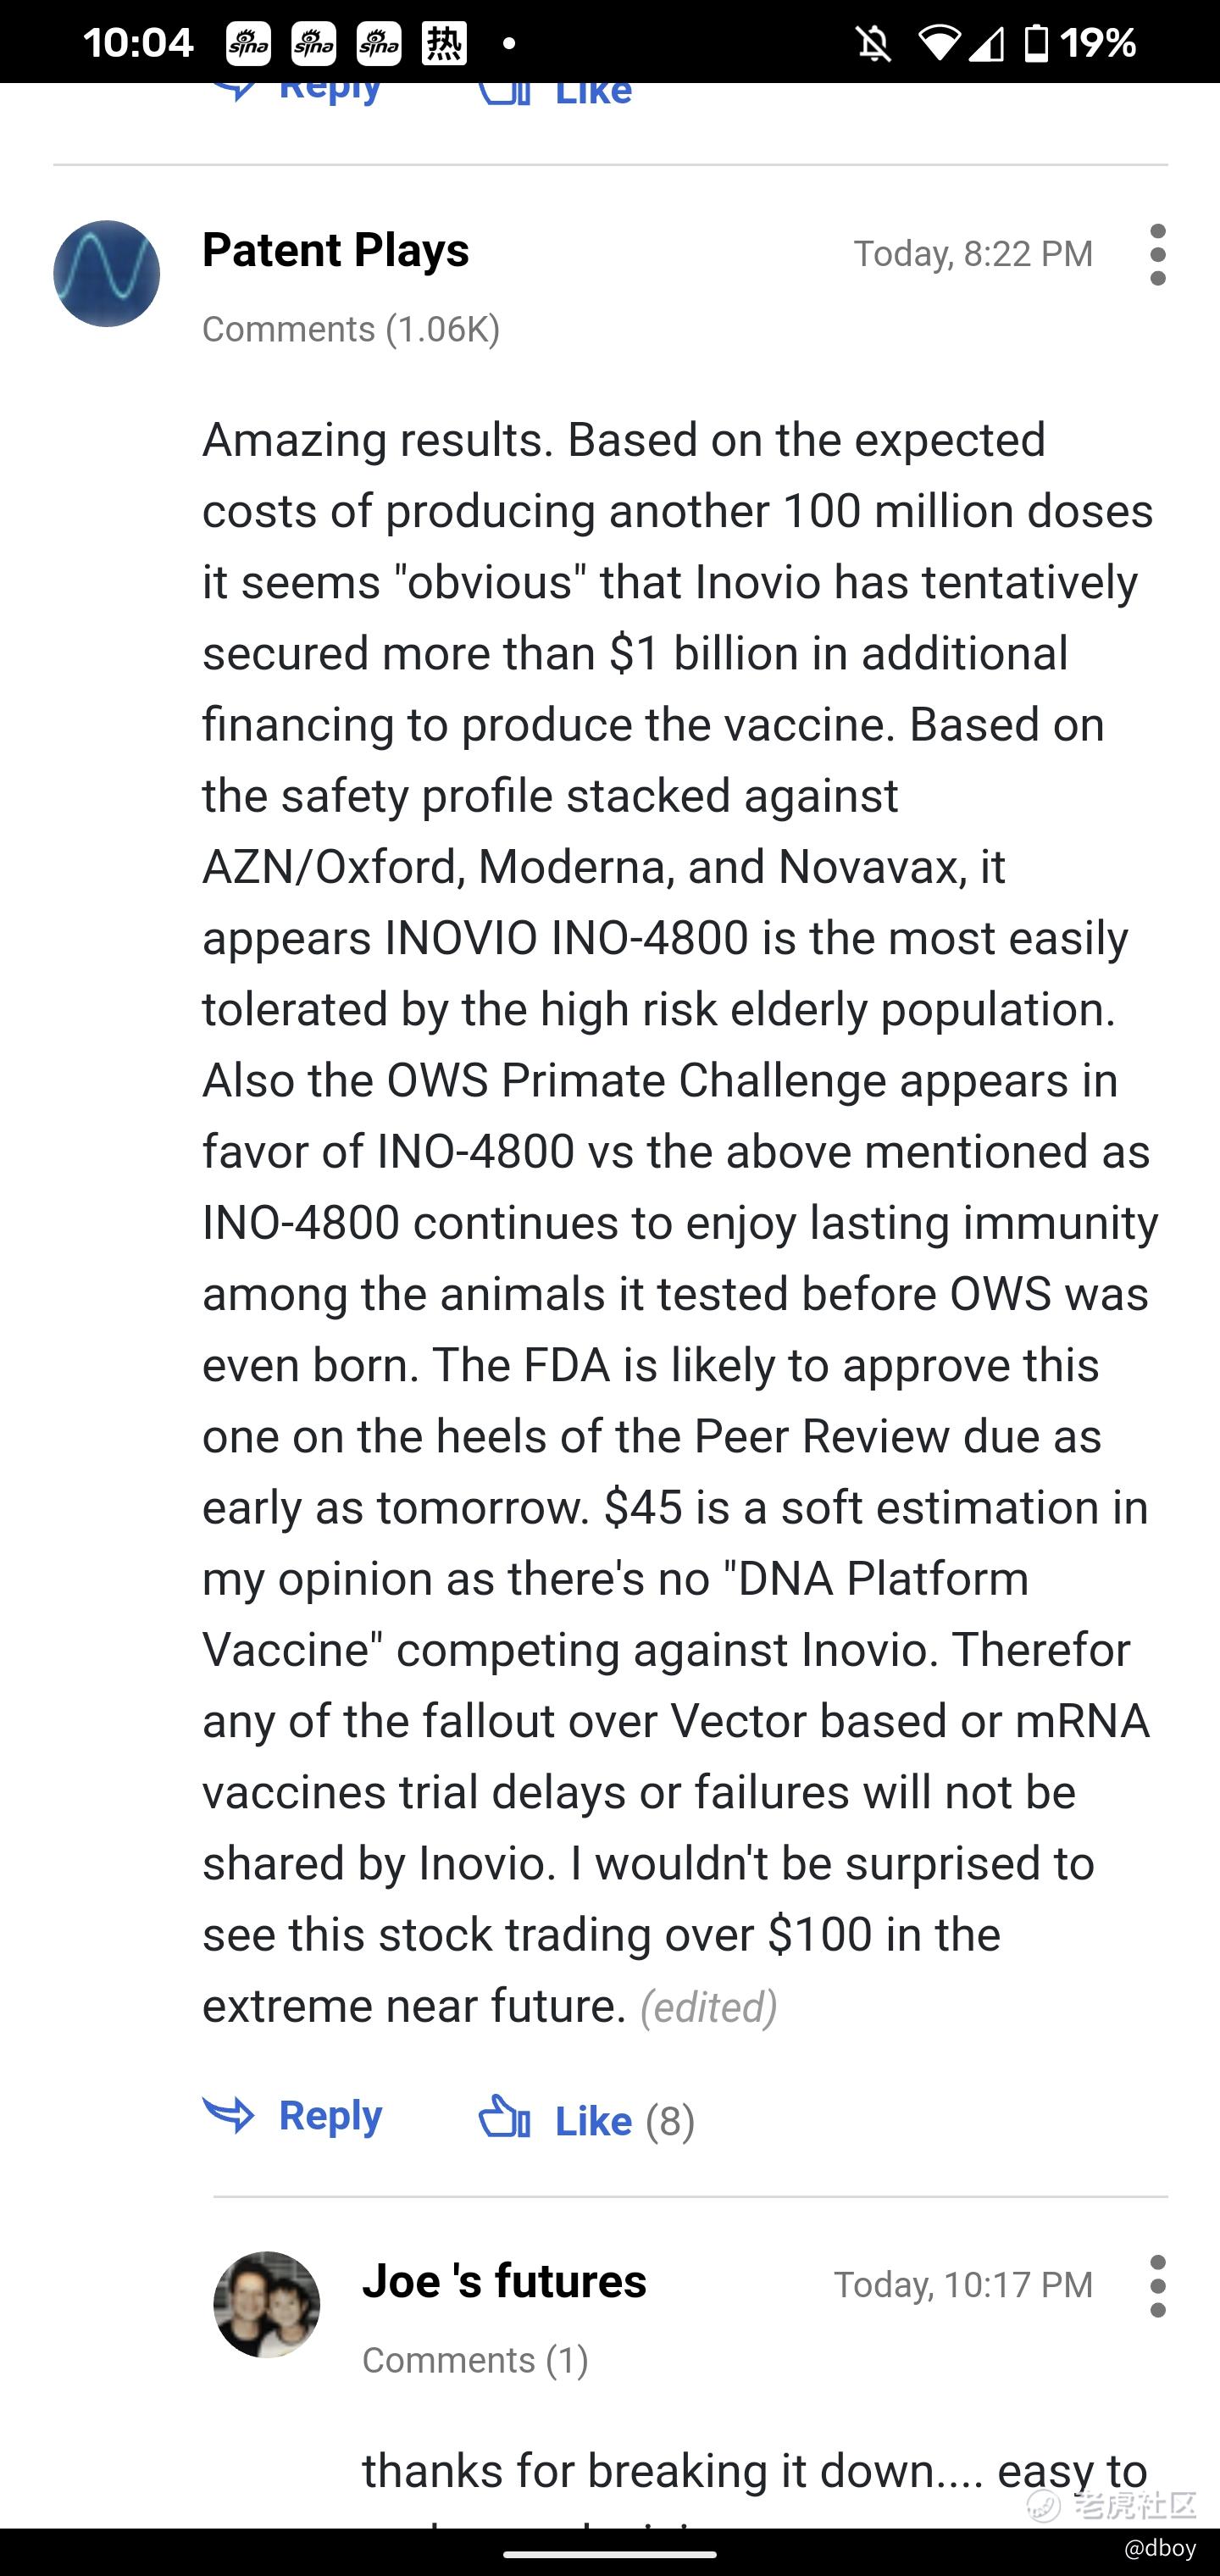View Patent Plays Comments (1.06K) history
The image size is (1220, 2576).
pos(351,329)
